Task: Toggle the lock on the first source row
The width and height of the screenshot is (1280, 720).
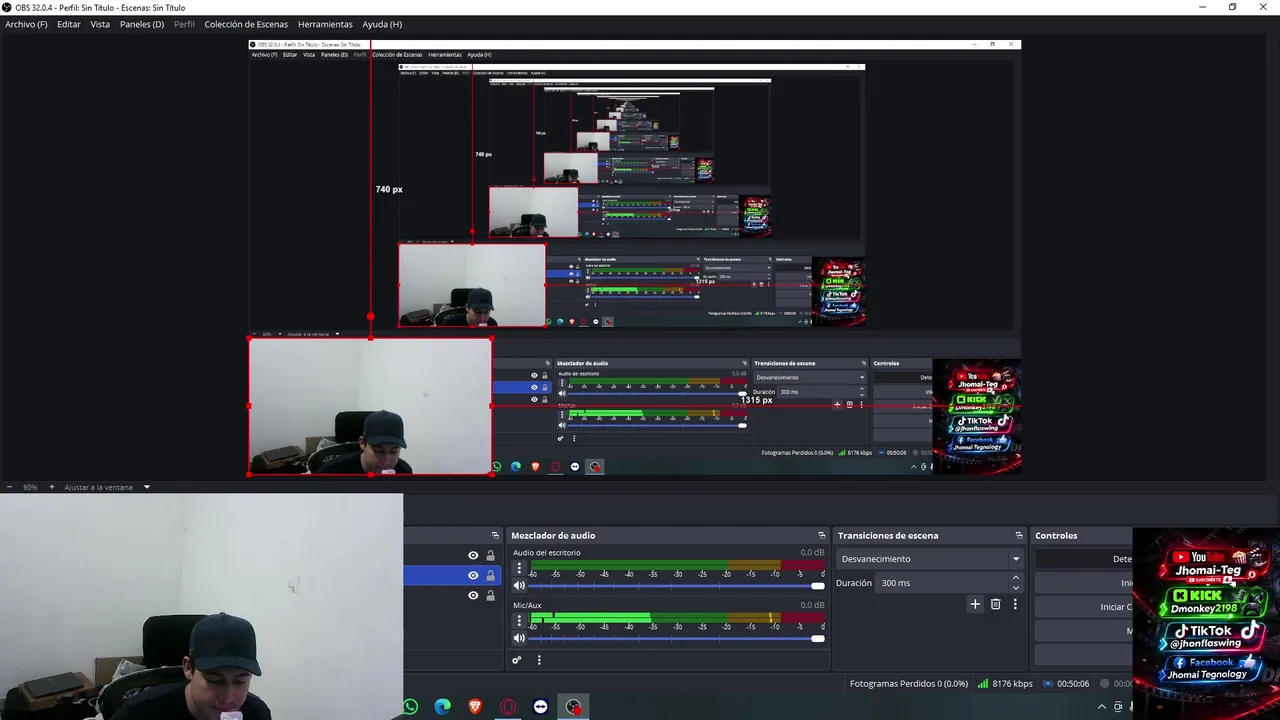Action: 490,555
